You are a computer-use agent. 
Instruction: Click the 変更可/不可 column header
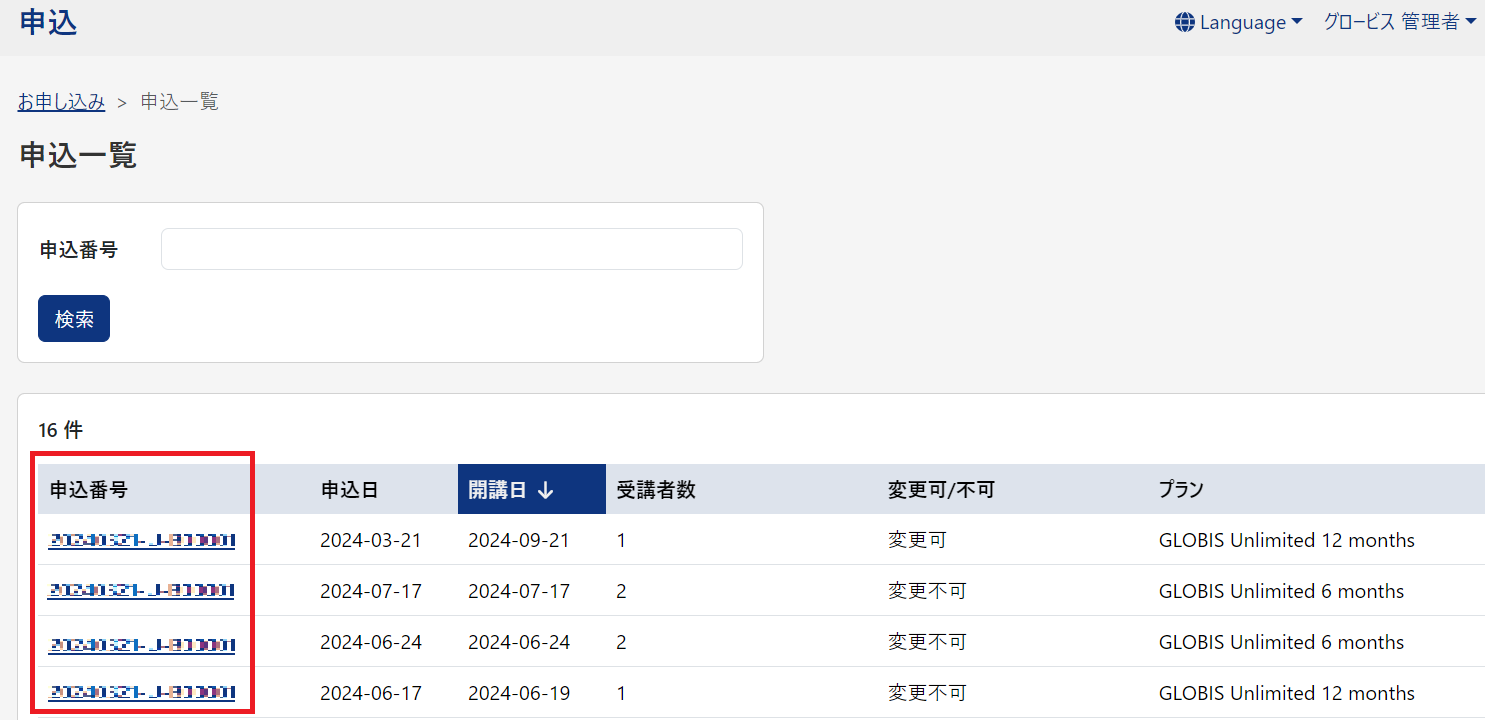pyautogui.click(x=941, y=490)
